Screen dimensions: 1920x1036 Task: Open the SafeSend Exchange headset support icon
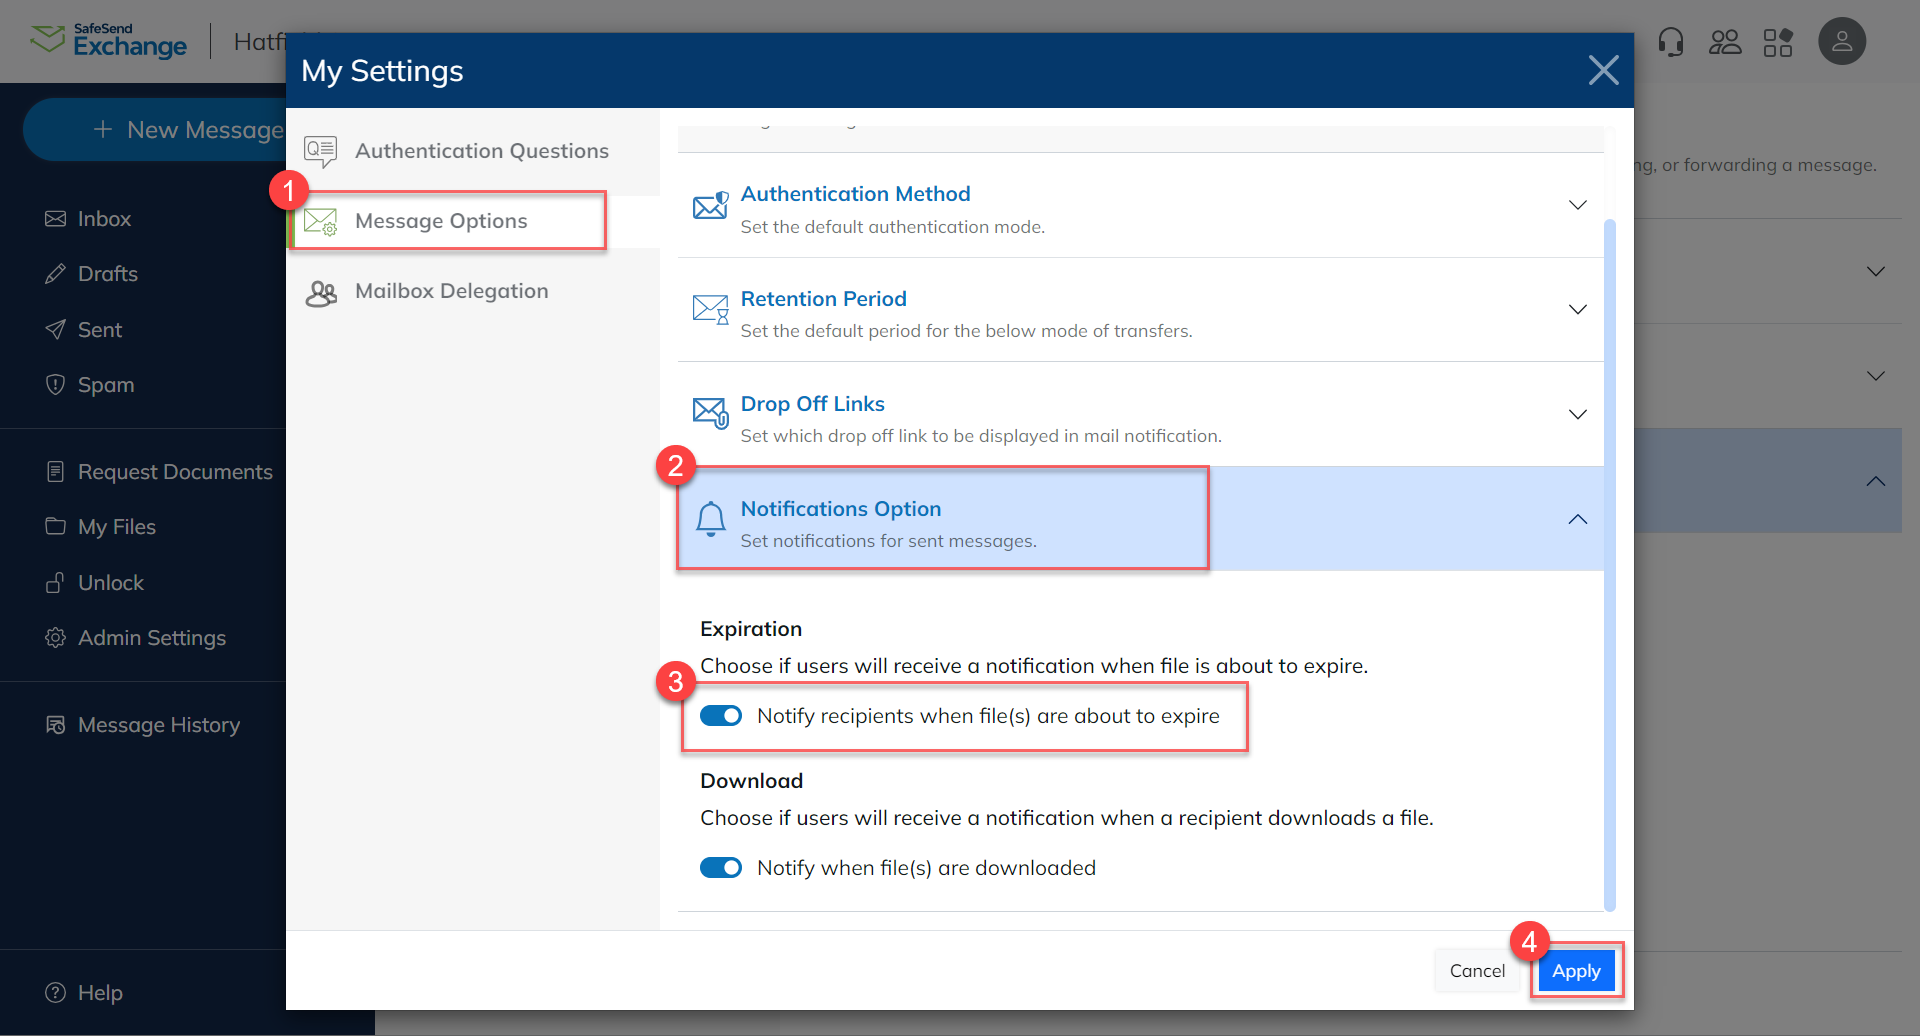(x=1671, y=41)
